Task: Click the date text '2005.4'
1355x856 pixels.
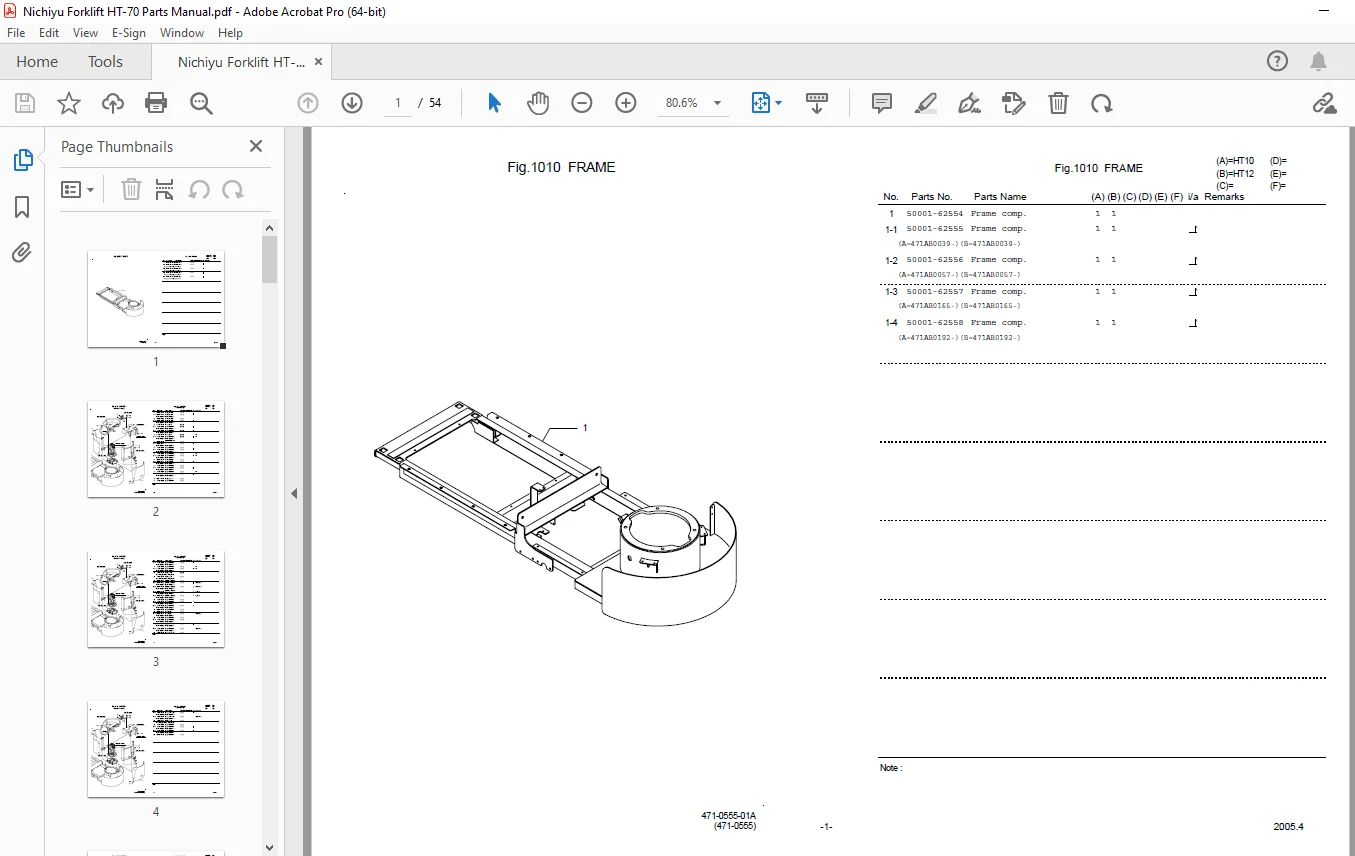Action: pos(1288,827)
